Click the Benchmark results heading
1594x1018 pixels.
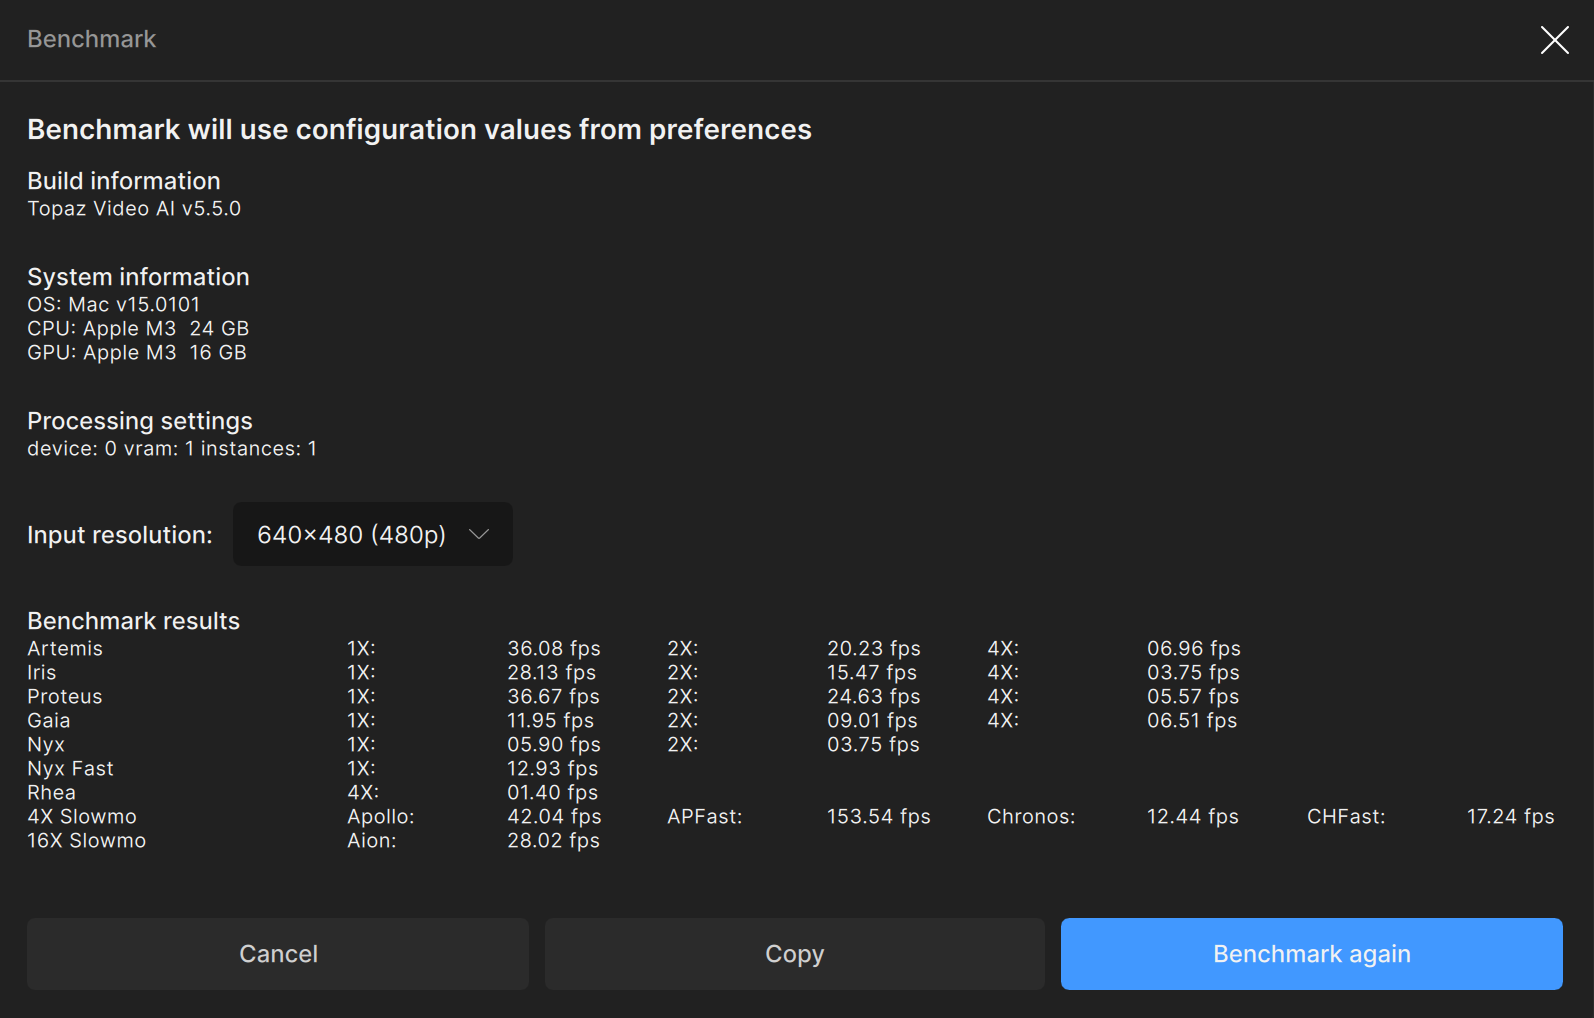[133, 621]
